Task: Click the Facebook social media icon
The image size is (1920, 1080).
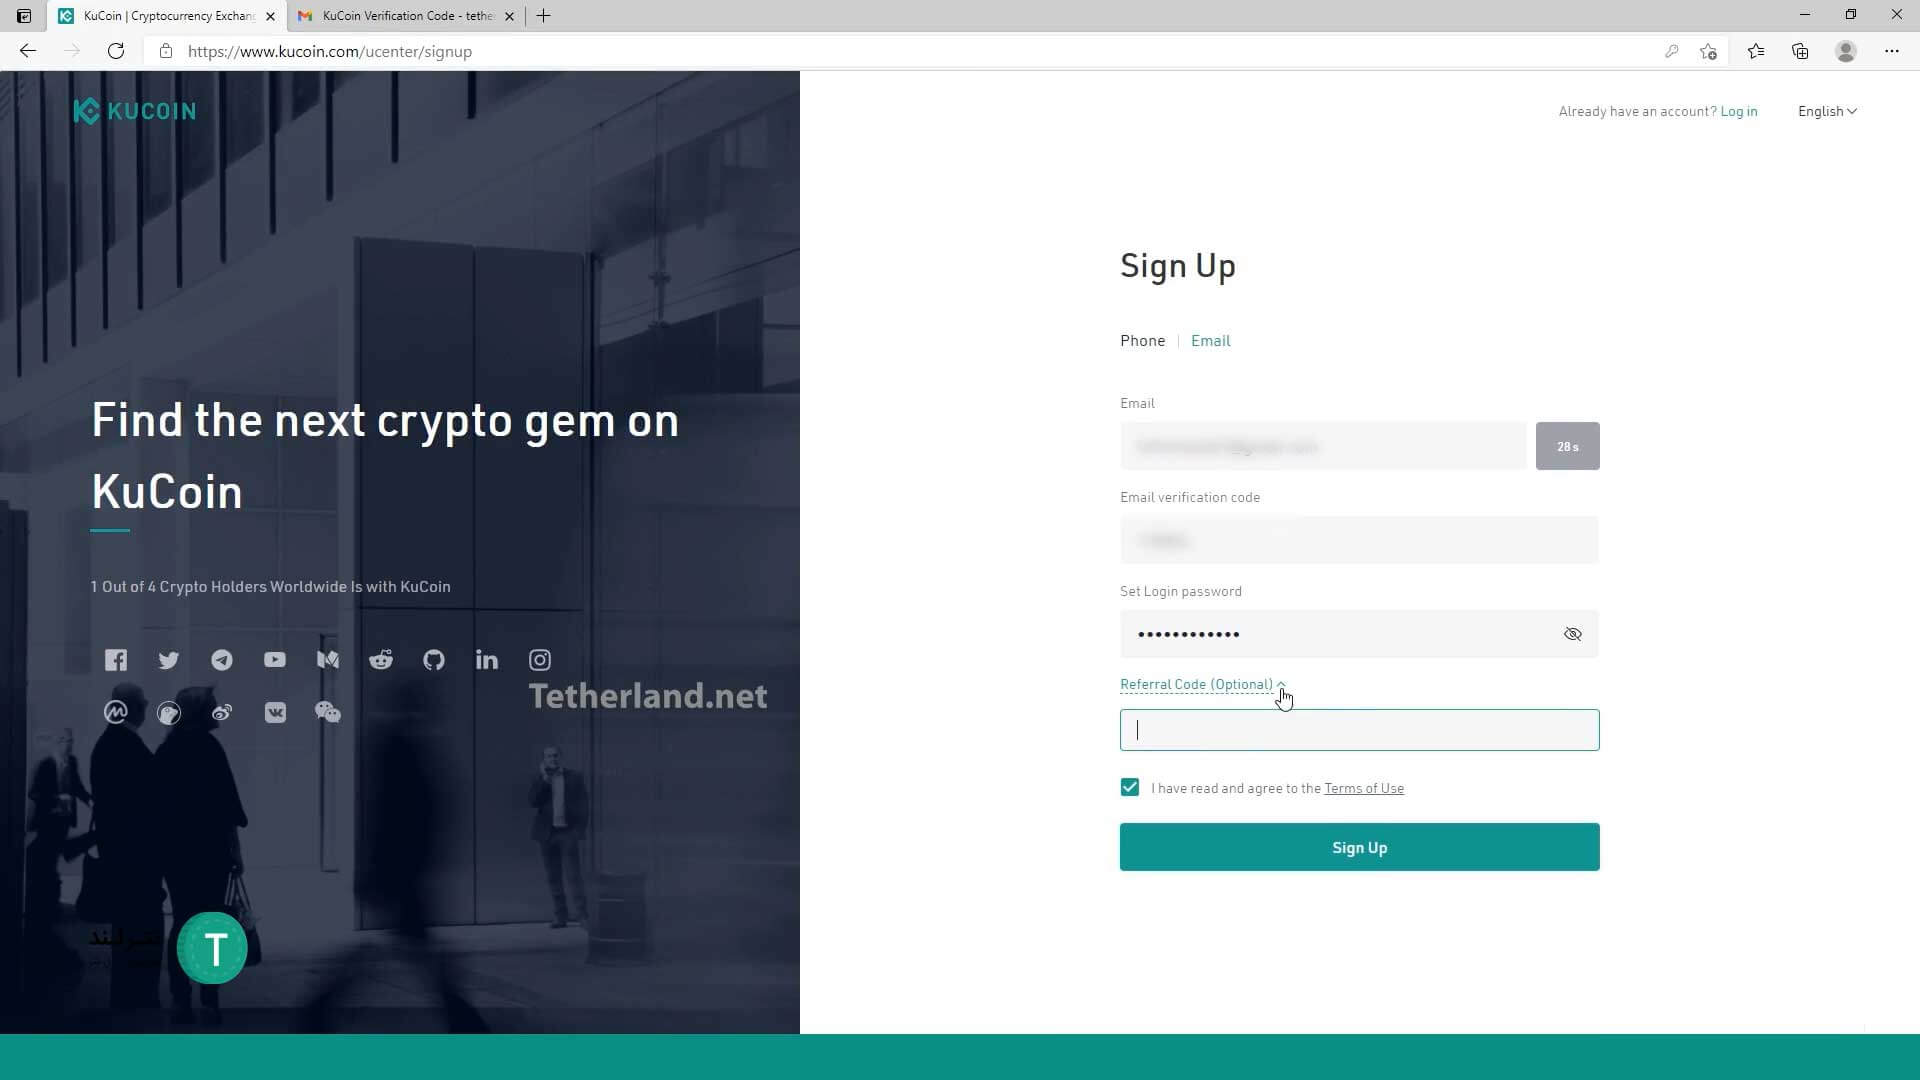Action: point(116,659)
